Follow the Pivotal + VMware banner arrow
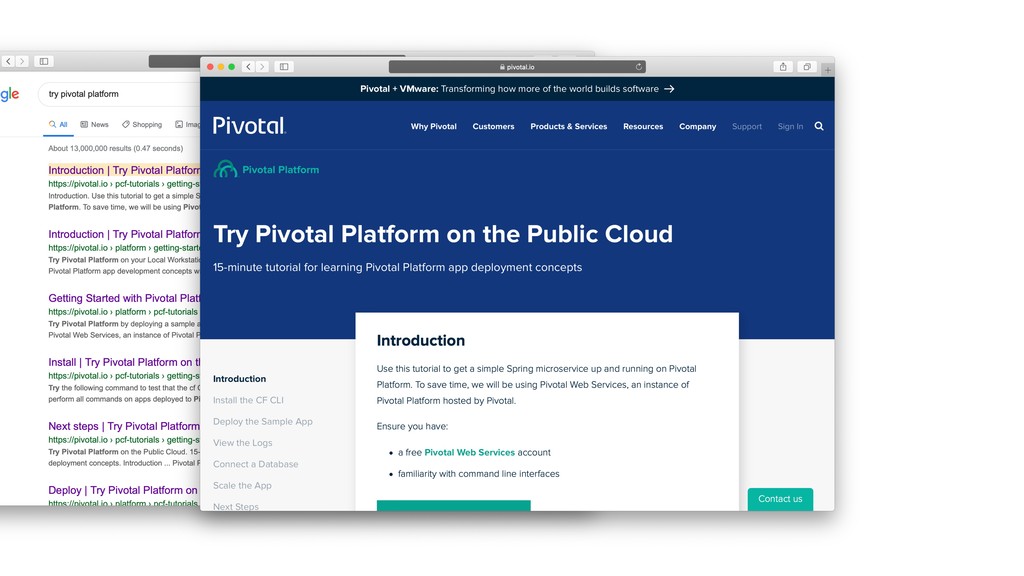This screenshot has width=1024, height=576. click(669, 89)
